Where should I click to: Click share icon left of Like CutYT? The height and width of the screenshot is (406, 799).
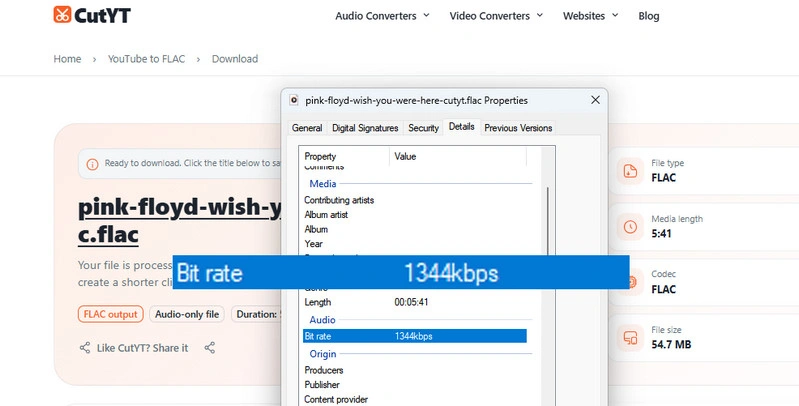[85, 348]
